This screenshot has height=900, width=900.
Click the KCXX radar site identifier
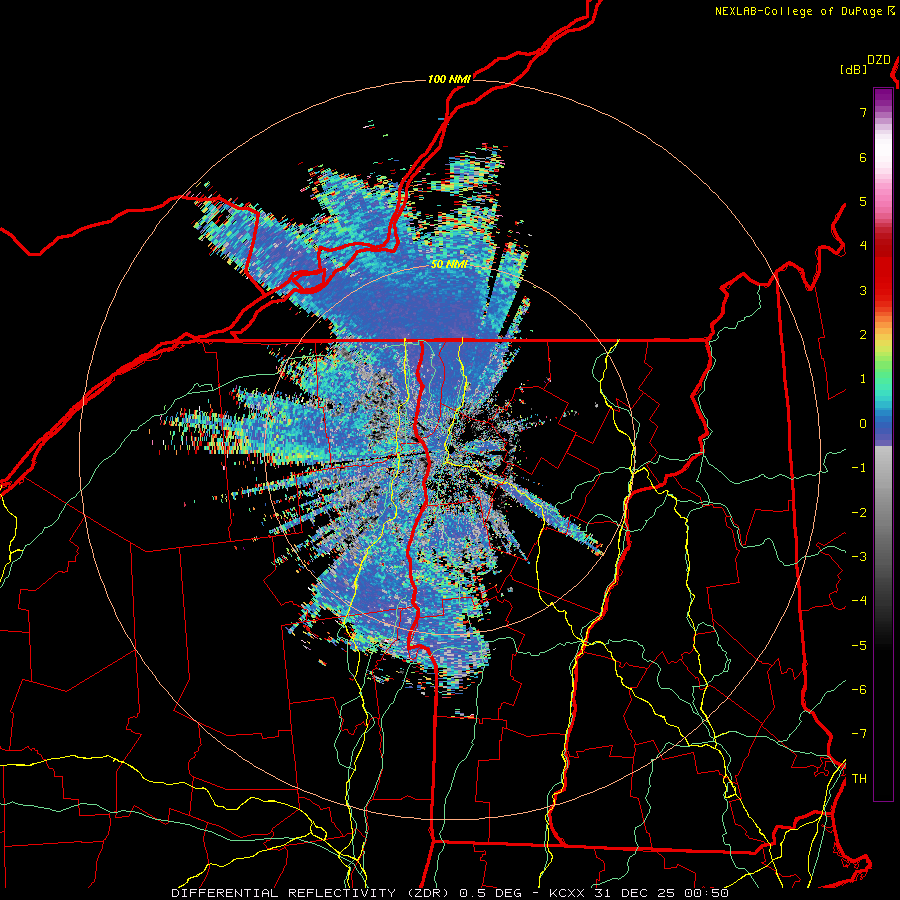click(x=568, y=893)
